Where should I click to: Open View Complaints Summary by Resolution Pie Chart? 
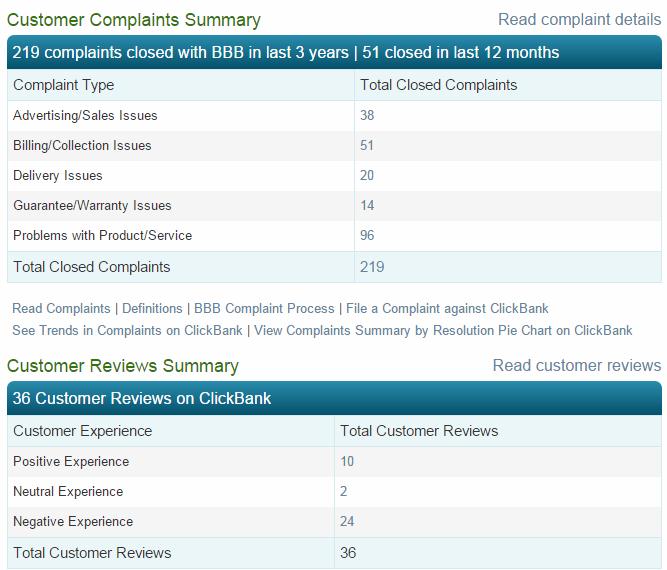(x=443, y=331)
